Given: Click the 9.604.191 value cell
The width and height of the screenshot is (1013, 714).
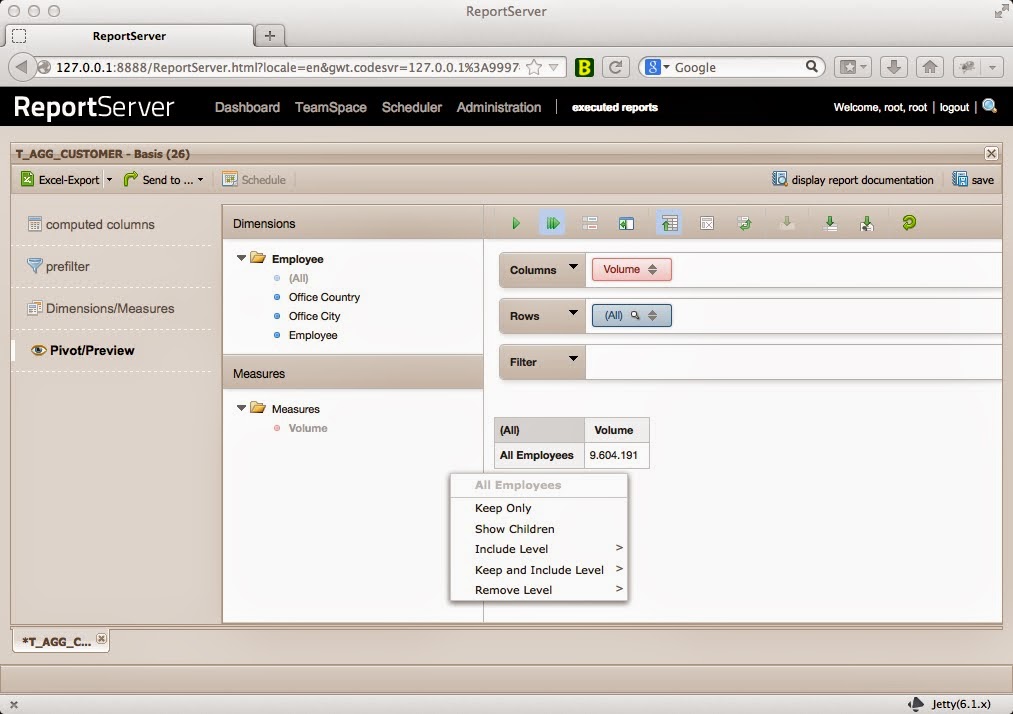Looking at the screenshot, I should click(616, 455).
